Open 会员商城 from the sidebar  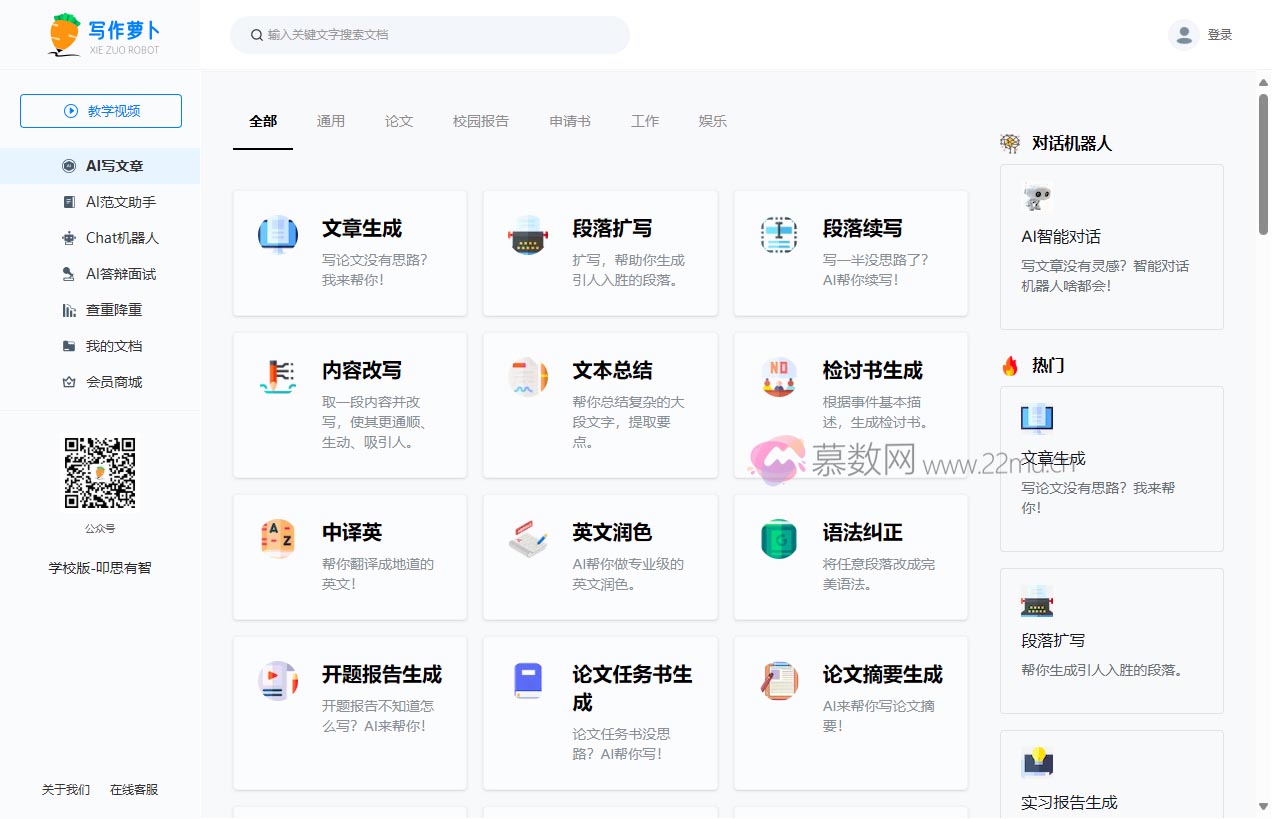click(114, 382)
